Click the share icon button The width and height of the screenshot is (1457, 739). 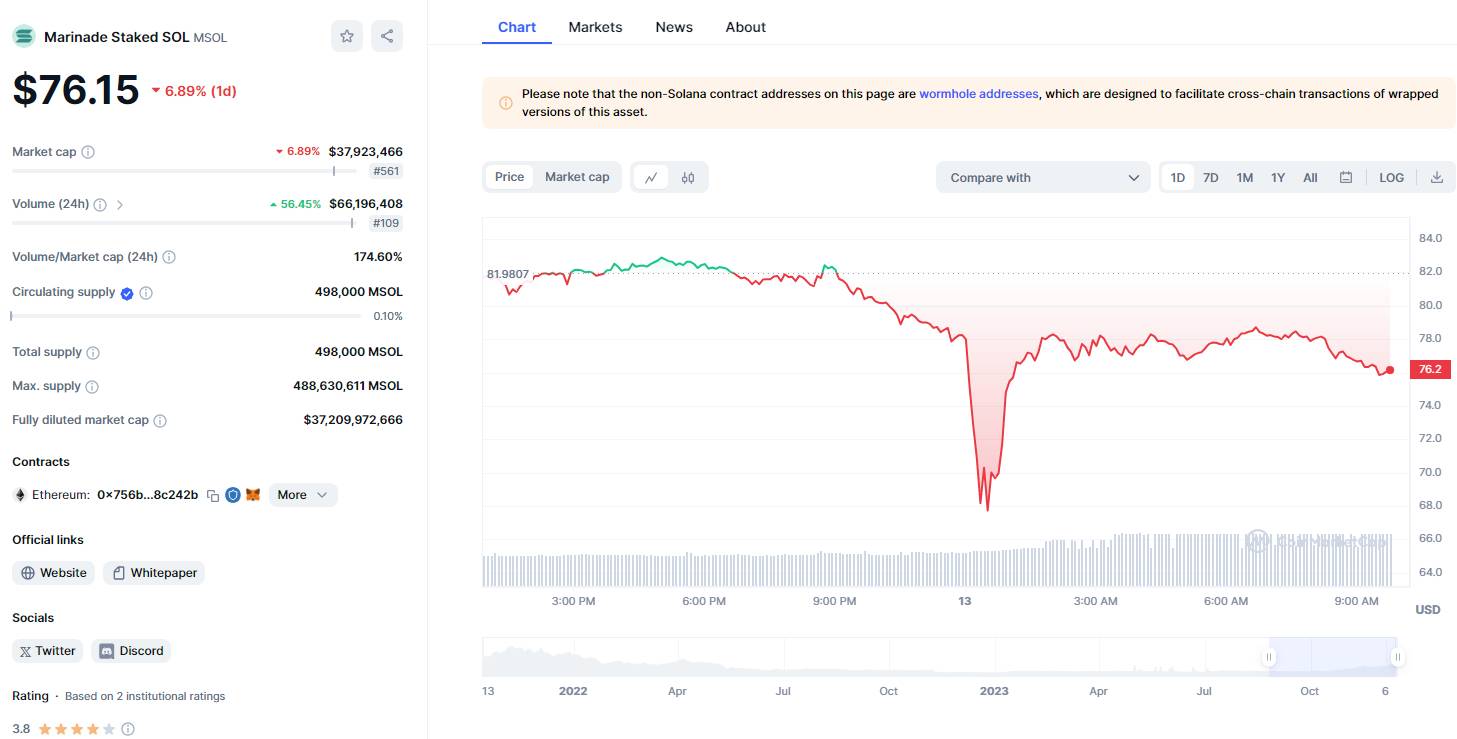click(x=387, y=36)
